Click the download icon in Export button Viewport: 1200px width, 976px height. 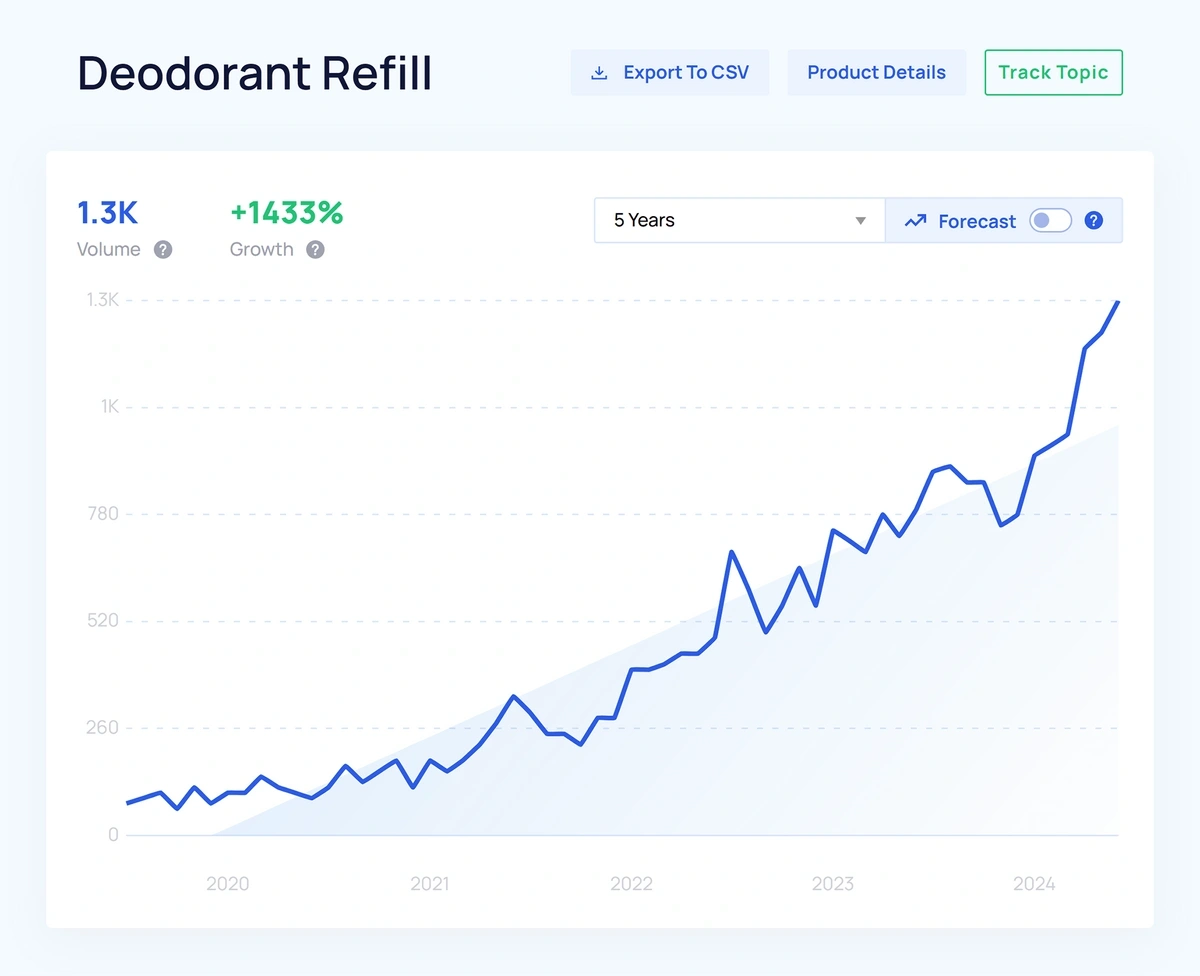click(x=599, y=73)
